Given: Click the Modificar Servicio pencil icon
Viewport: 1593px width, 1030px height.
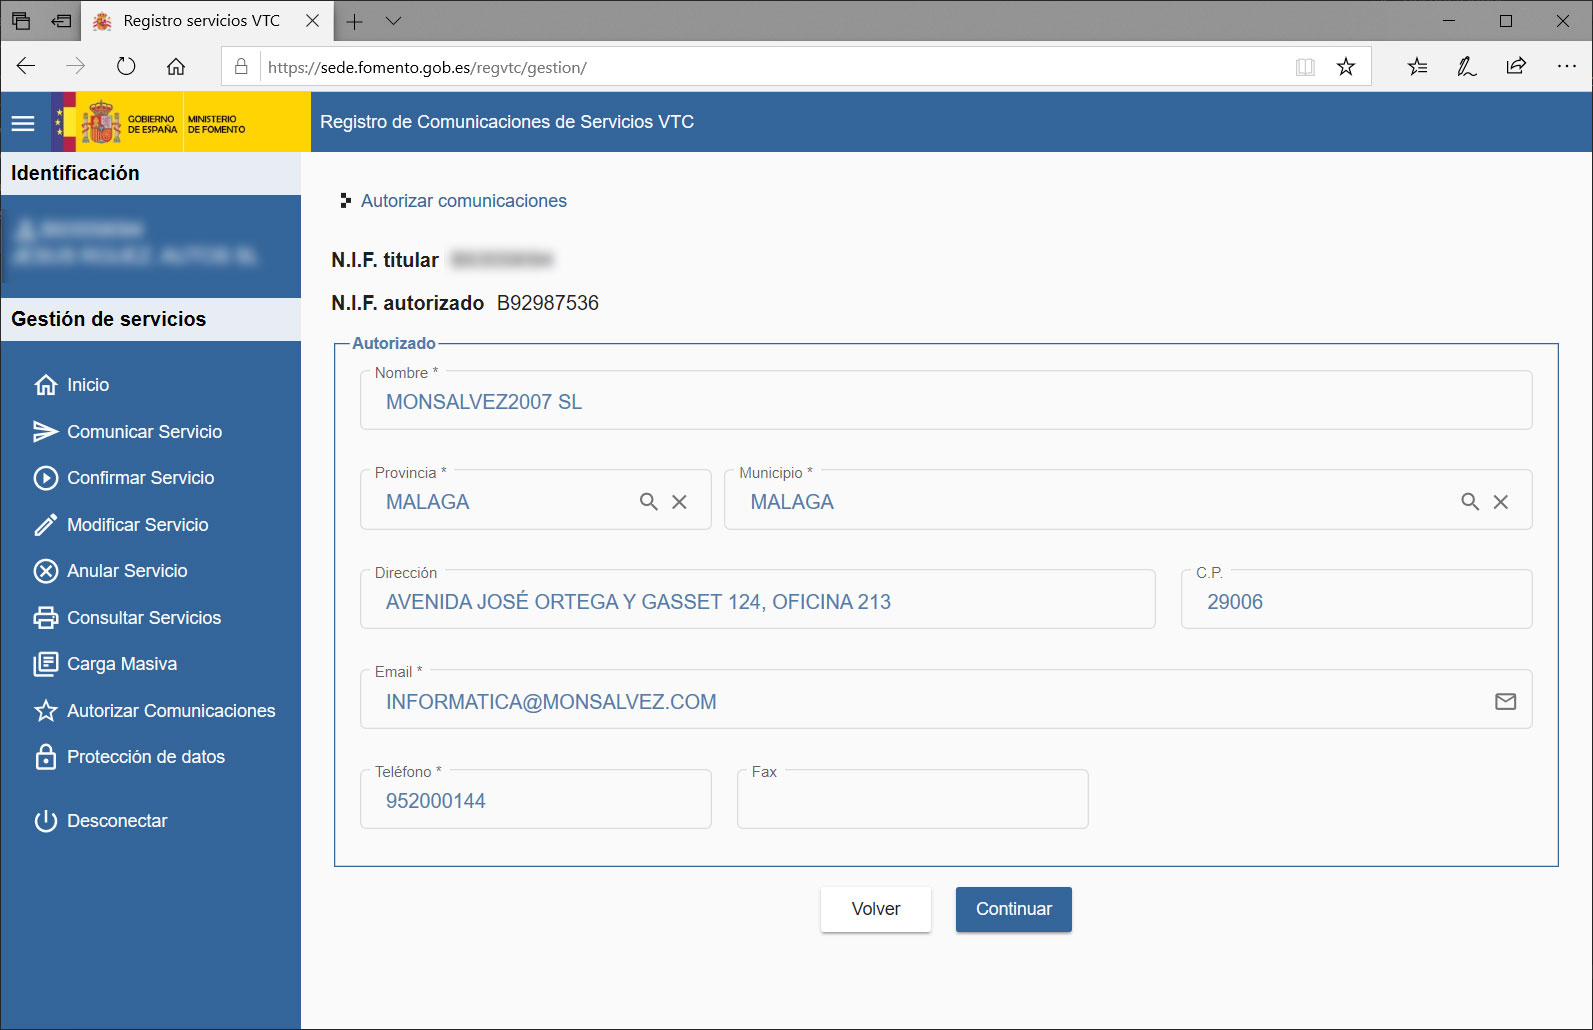Looking at the screenshot, I should point(46,525).
